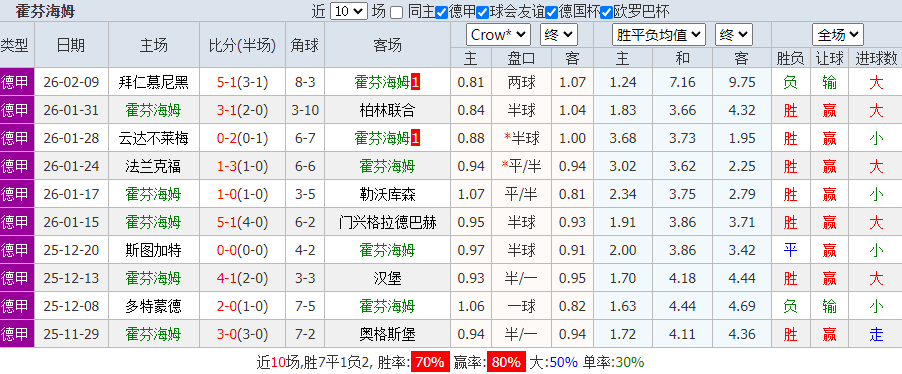Click the corner count 8-3
The width and height of the screenshot is (902, 374).
coord(305,82)
